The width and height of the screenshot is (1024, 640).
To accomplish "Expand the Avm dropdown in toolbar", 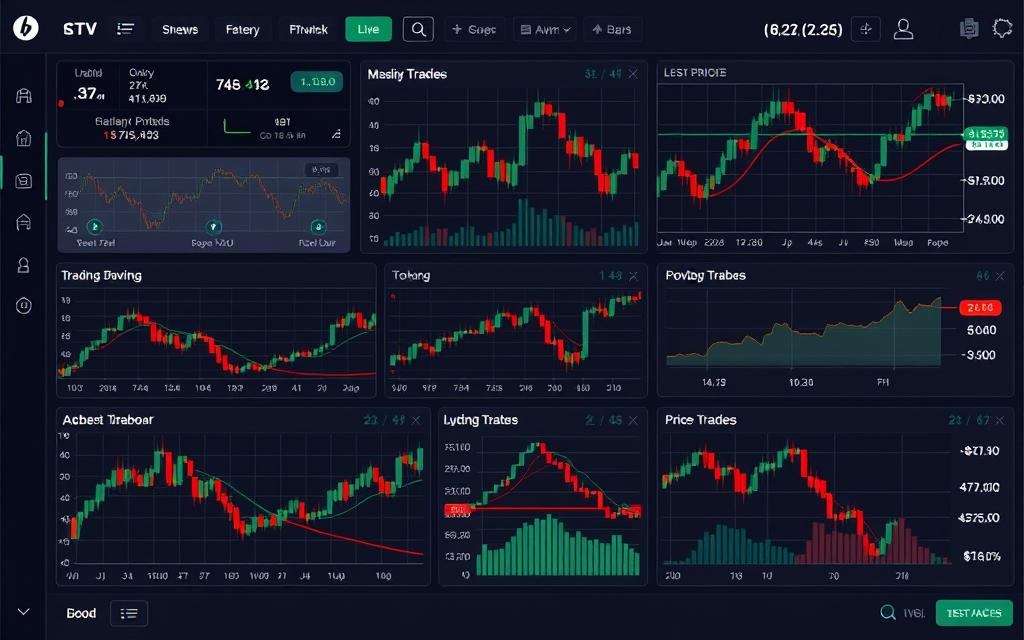I will (x=545, y=29).
